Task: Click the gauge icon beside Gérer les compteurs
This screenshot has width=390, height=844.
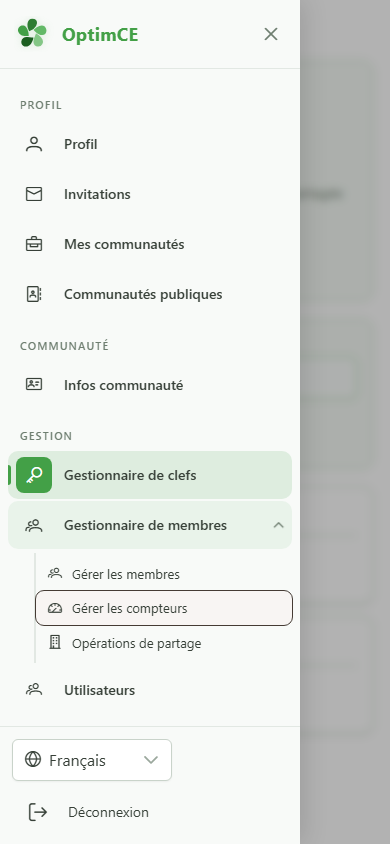Action: coord(55,608)
